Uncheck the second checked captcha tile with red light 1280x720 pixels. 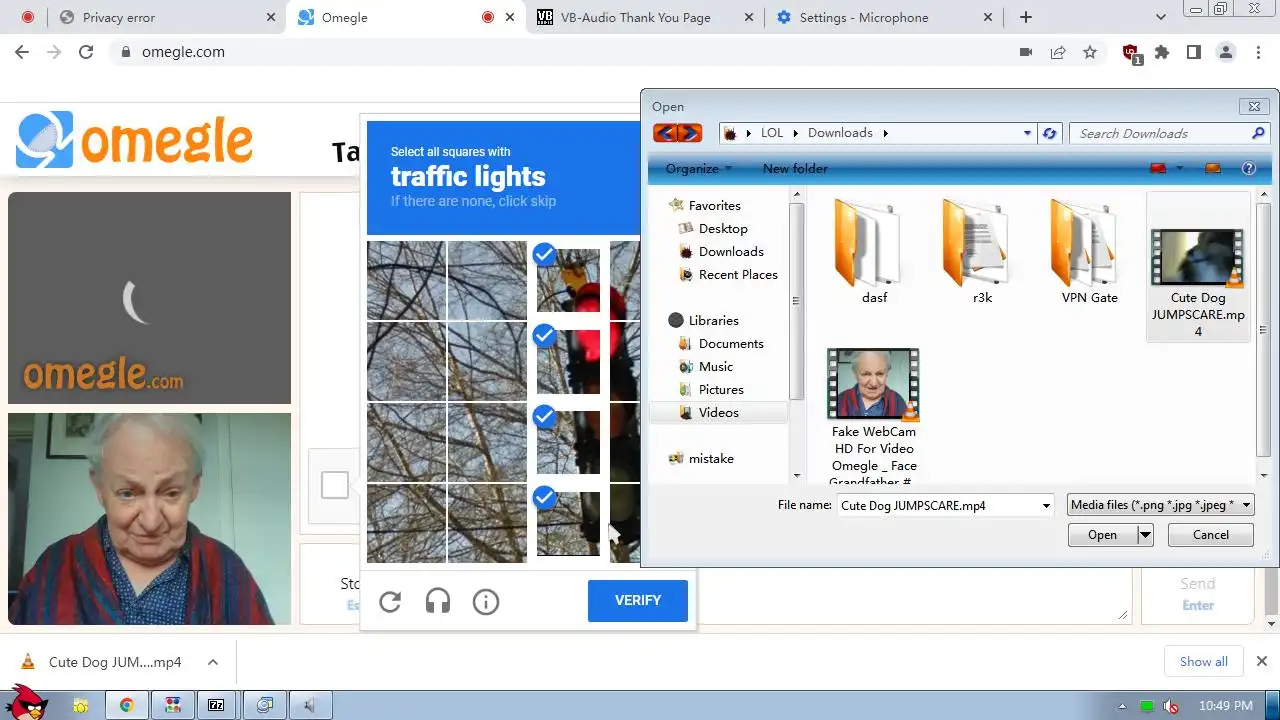click(568, 361)
